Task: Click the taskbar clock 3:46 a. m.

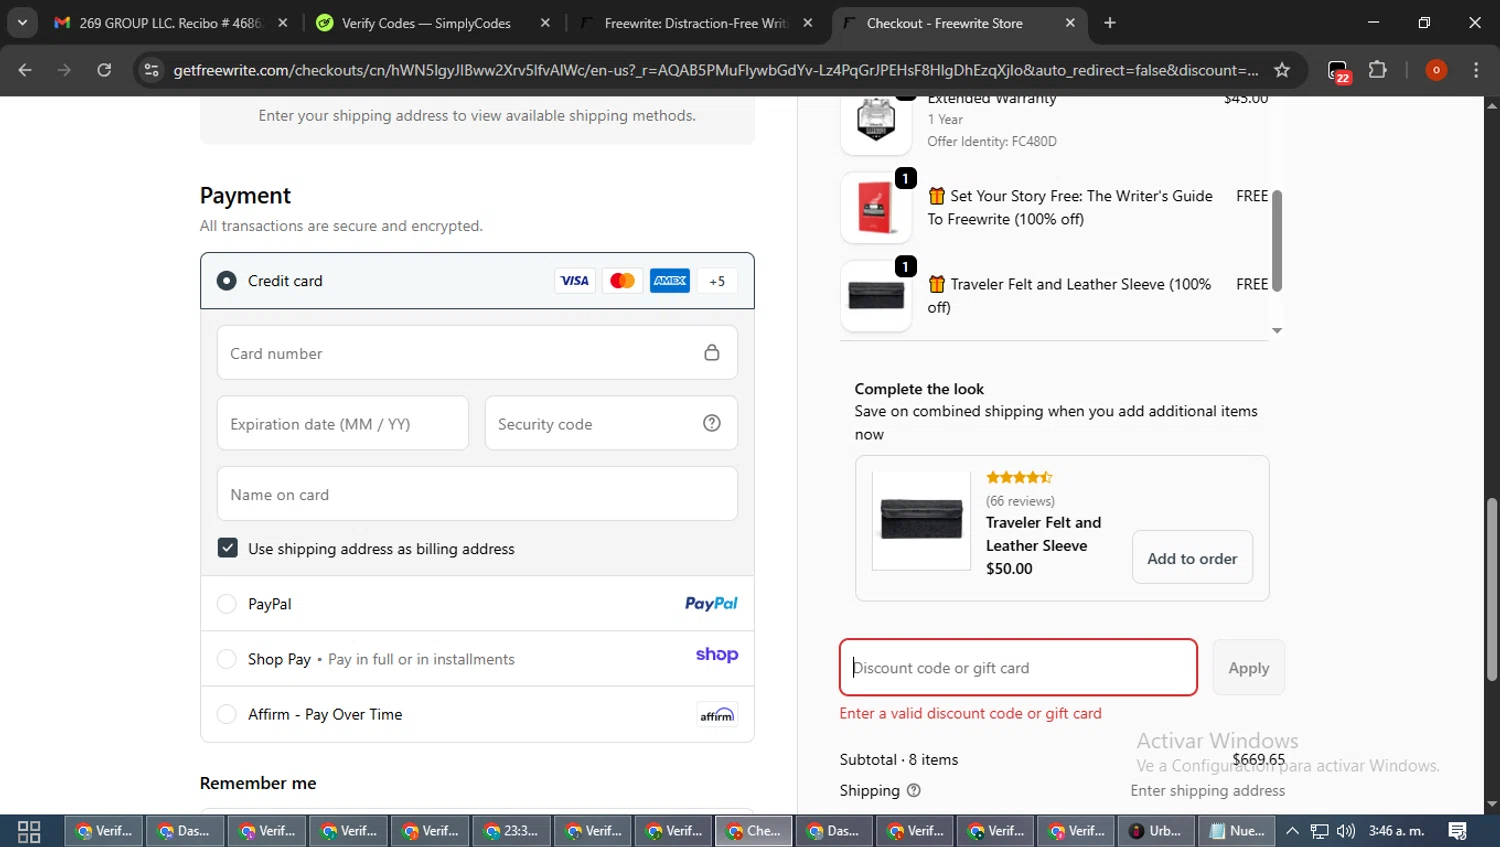Action: 1396,831
